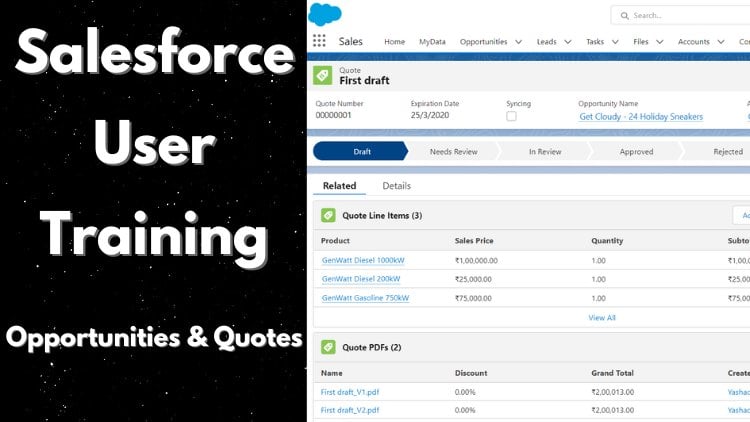
Task: Click the Quote Line Items section icon
Action: click(x=327, y=215)
